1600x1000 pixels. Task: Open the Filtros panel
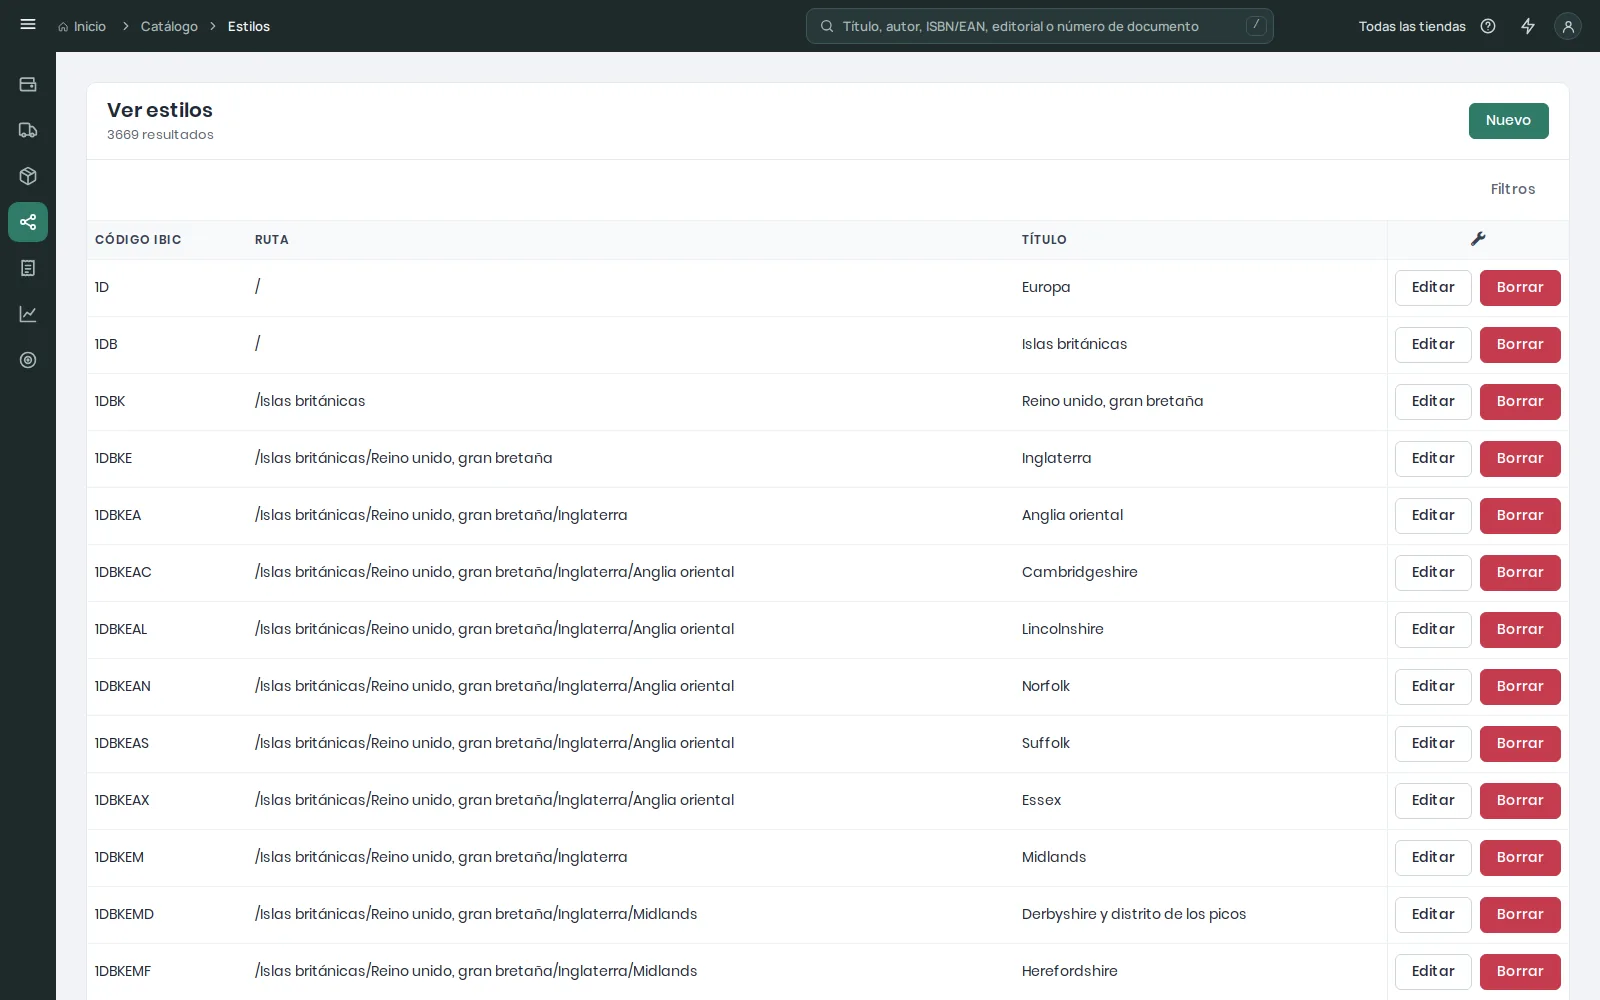1513,189
